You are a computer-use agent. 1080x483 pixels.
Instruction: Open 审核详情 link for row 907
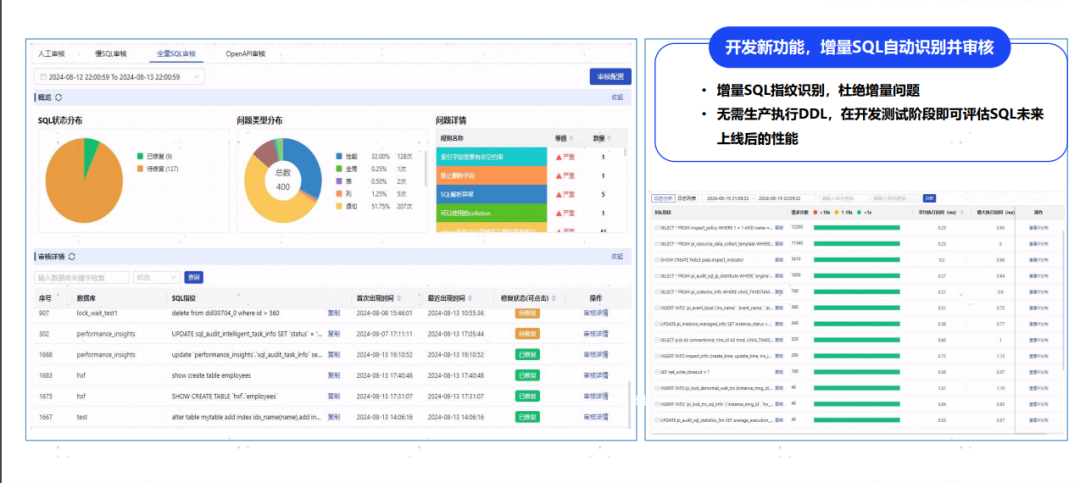click(596, 313)
